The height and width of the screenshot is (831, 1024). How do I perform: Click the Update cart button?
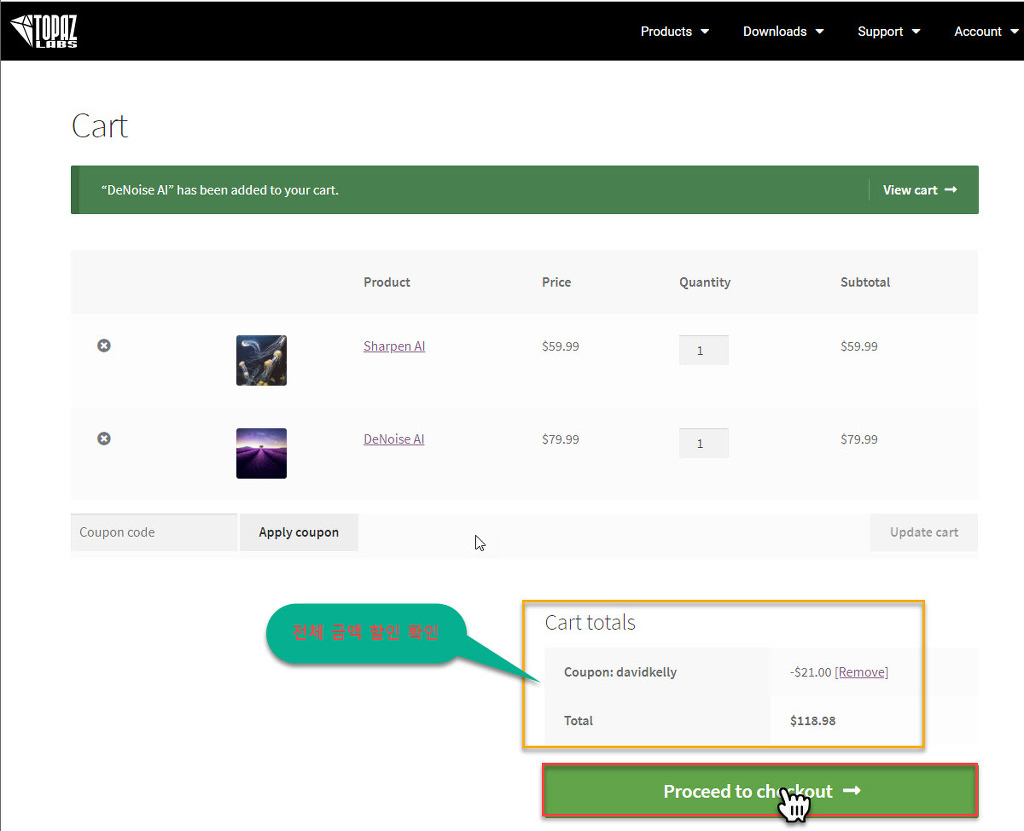point(923,532)
